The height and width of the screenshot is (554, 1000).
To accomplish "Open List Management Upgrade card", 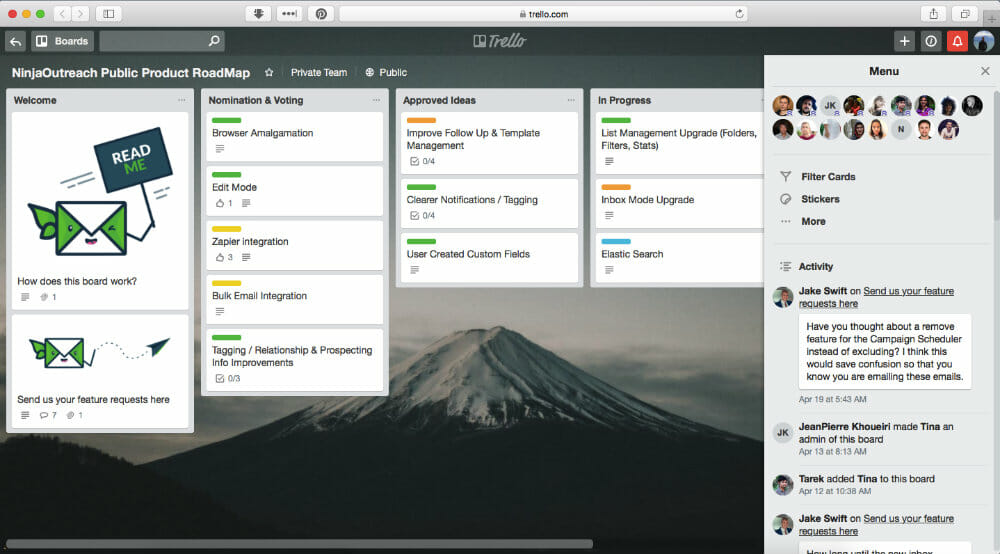I will tap(679, 143).
